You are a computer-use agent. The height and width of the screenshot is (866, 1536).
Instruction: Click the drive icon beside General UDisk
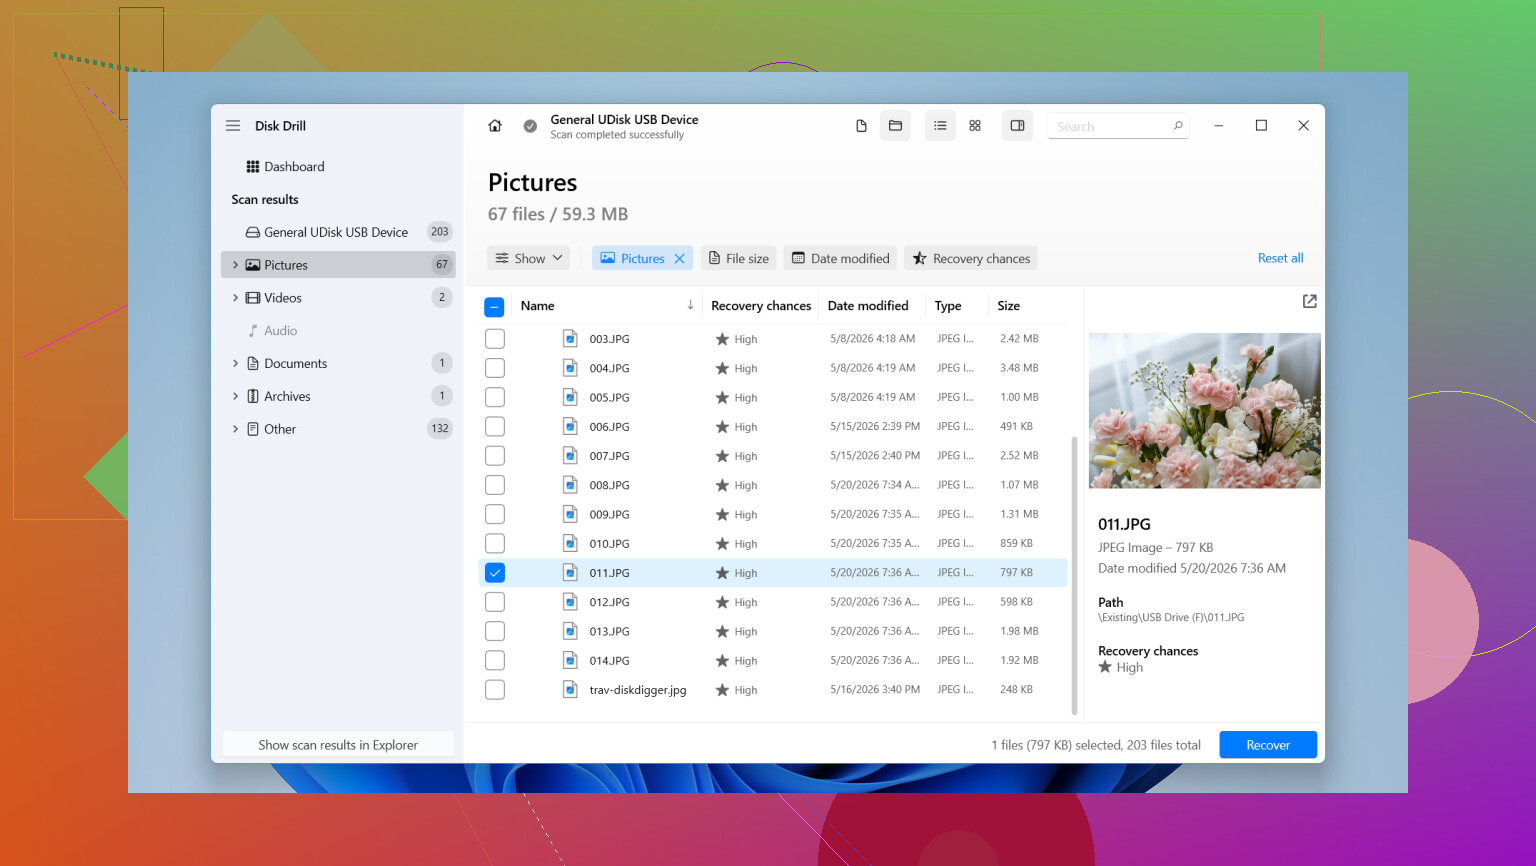click(253, 232)
